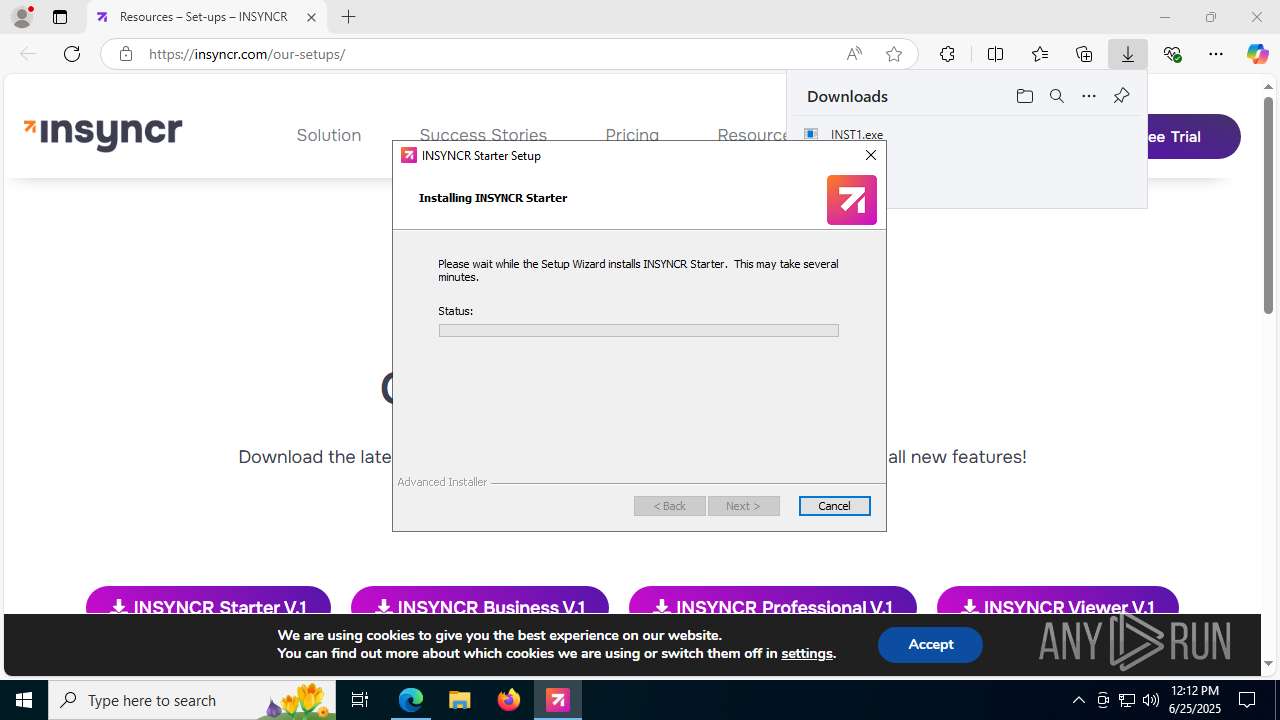
Task: Toggle split screen icon
Action: tap(995, 54)
